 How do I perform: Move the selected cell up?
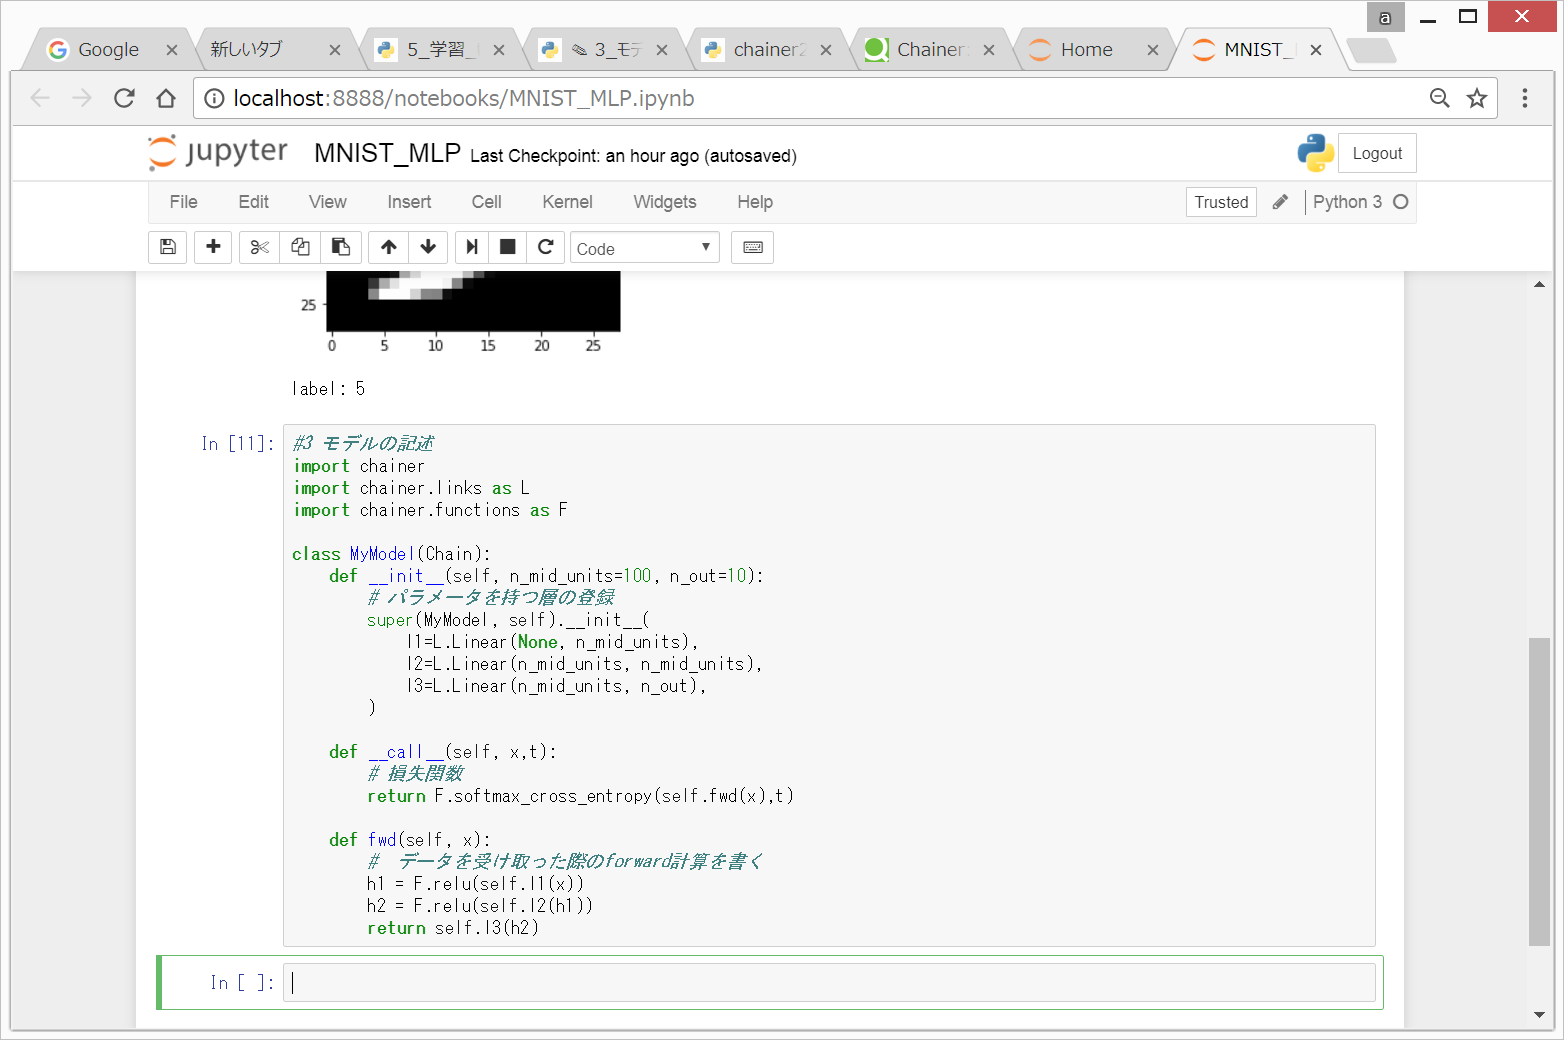point(389,247)
